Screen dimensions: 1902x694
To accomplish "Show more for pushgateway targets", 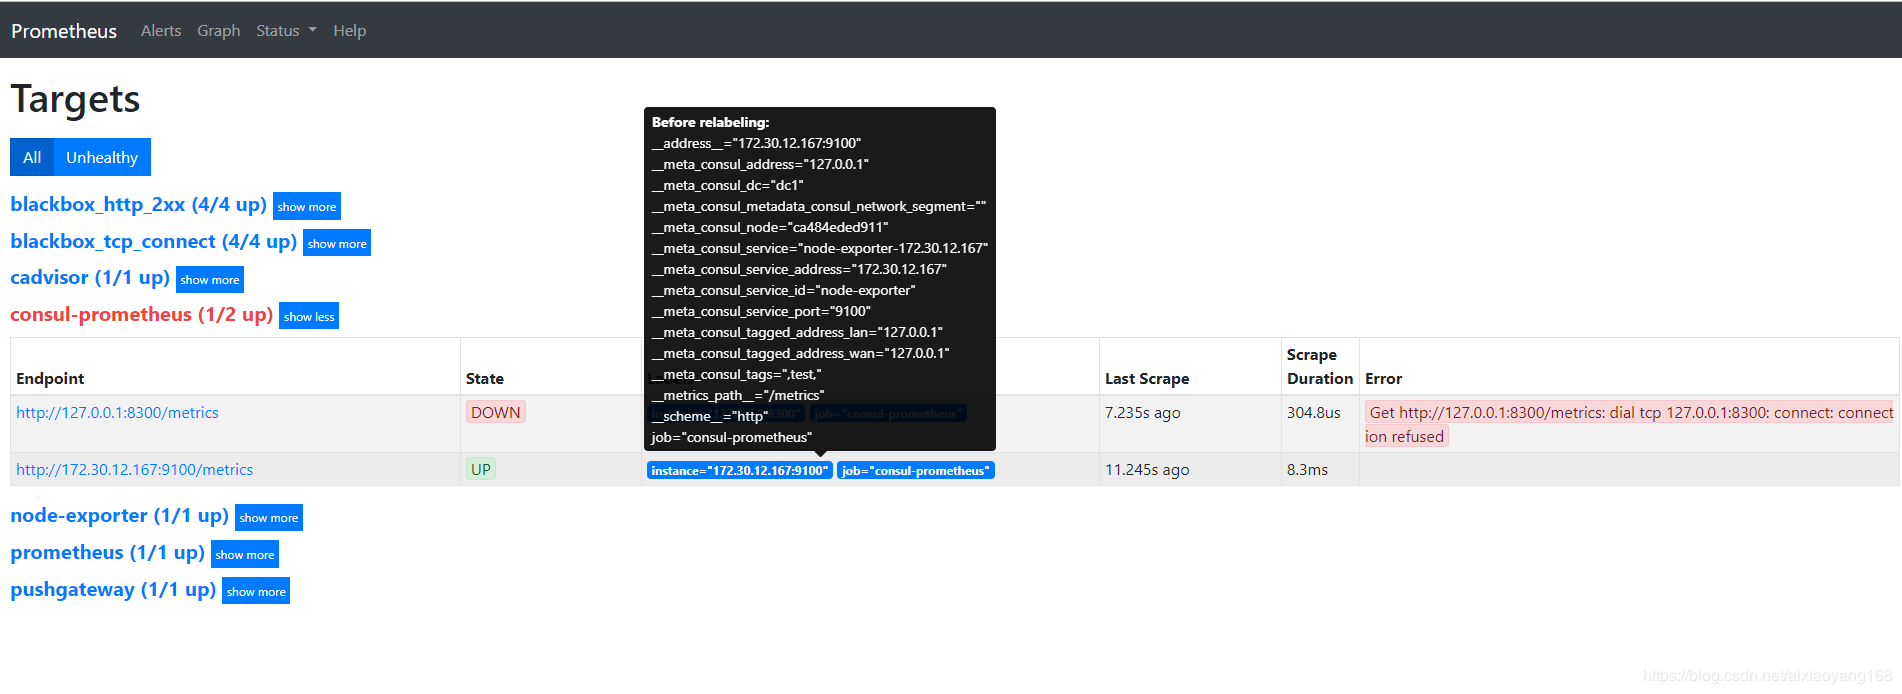I will [x=256, y=591].
